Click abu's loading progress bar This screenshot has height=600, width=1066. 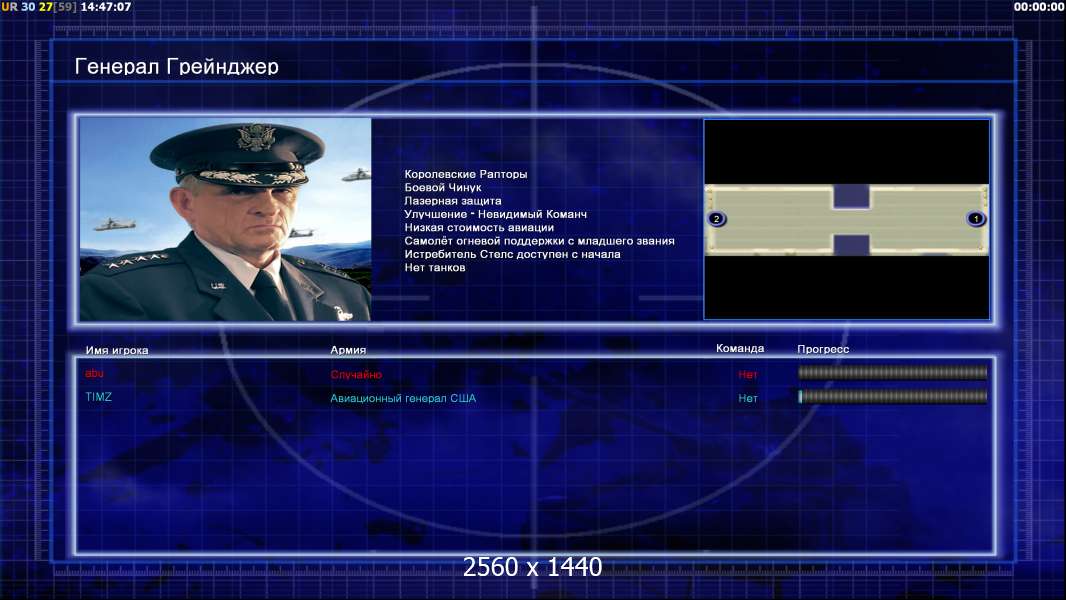[892, 372]
